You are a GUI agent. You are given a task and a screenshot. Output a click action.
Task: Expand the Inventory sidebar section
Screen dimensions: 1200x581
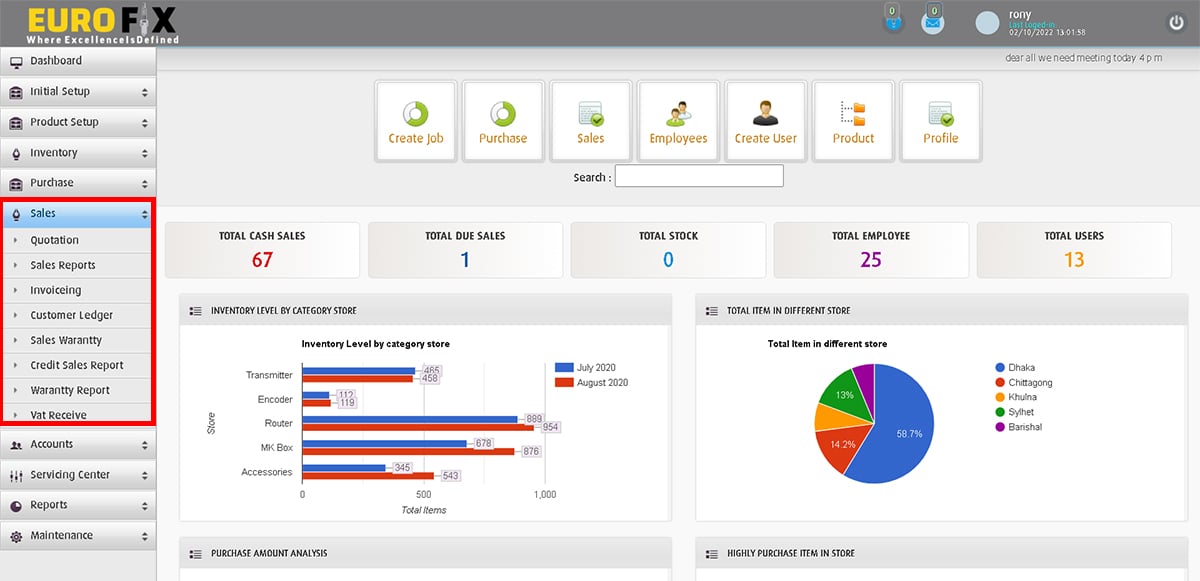[x=78, y=153]
